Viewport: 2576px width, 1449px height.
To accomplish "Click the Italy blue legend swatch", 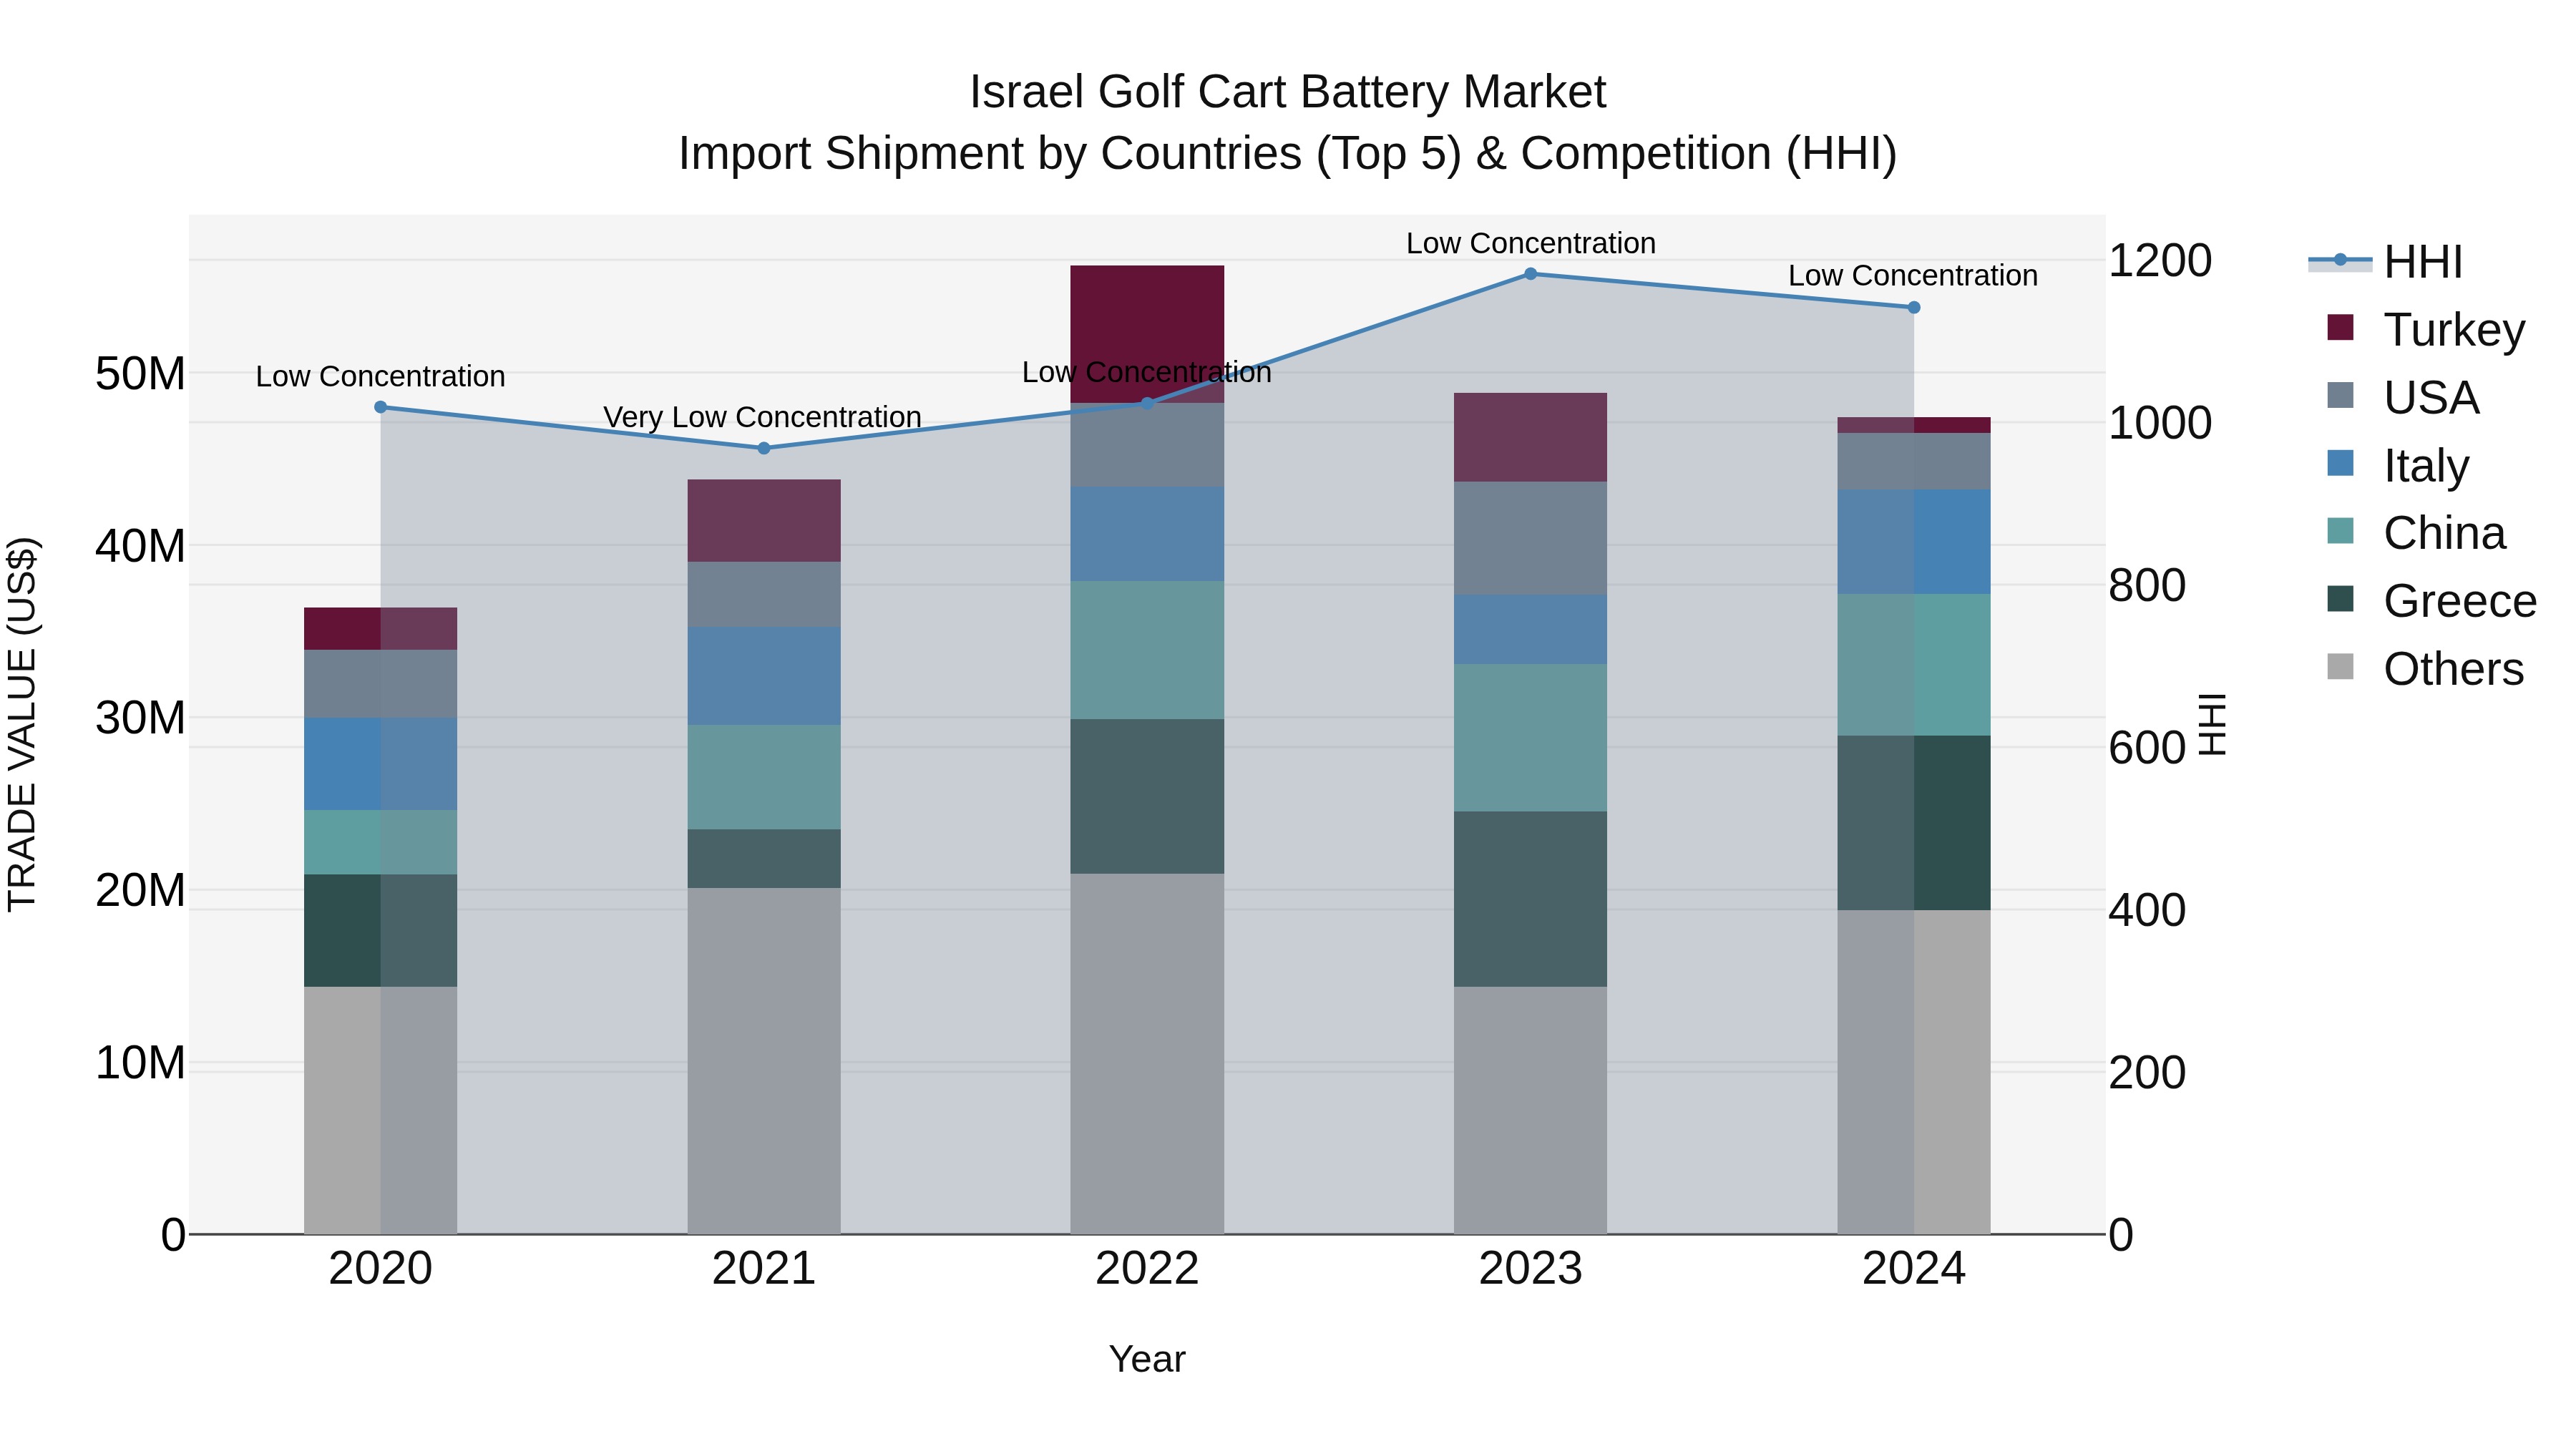I will pyautogui.click(x=2340, y=463).
